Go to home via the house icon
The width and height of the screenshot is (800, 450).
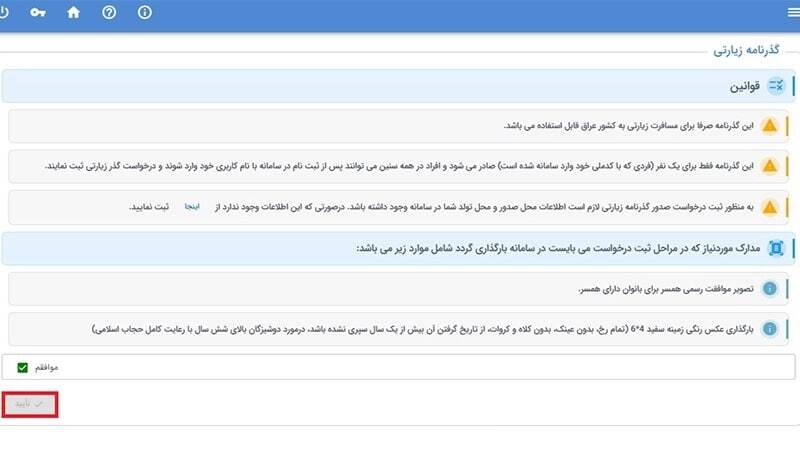pos(73,13)
